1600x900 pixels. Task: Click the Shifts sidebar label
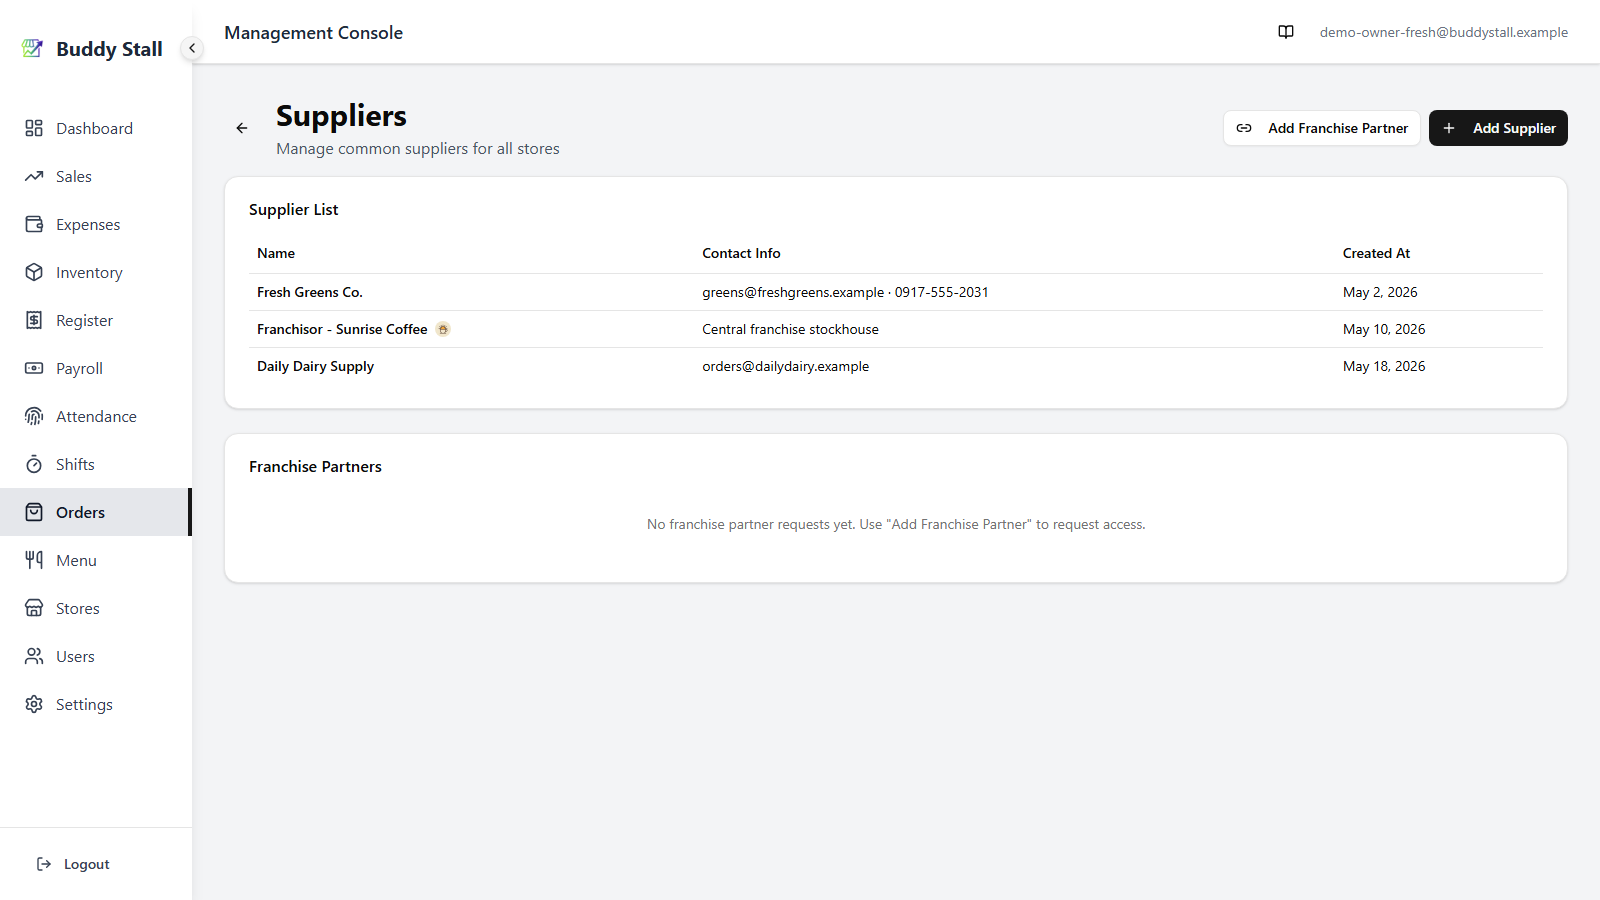tap(75, 464)
